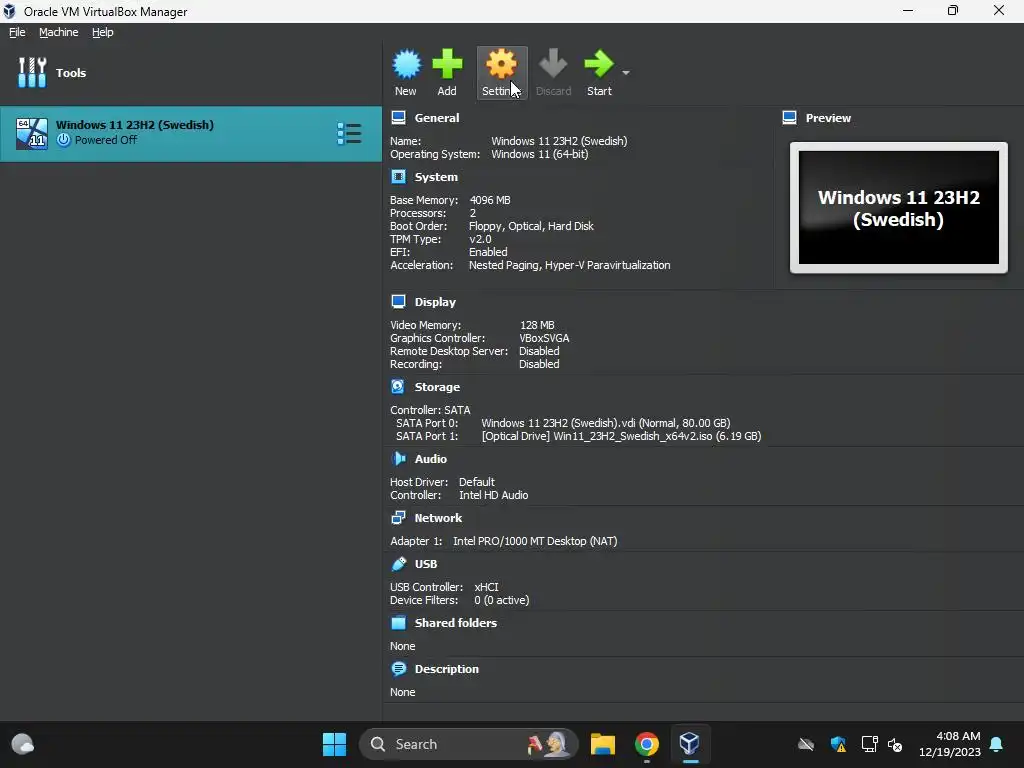Click the Windows 11 23H2 (Swedish).vdi disk entry
1024x768 pixels.
(x=605, y=423)
